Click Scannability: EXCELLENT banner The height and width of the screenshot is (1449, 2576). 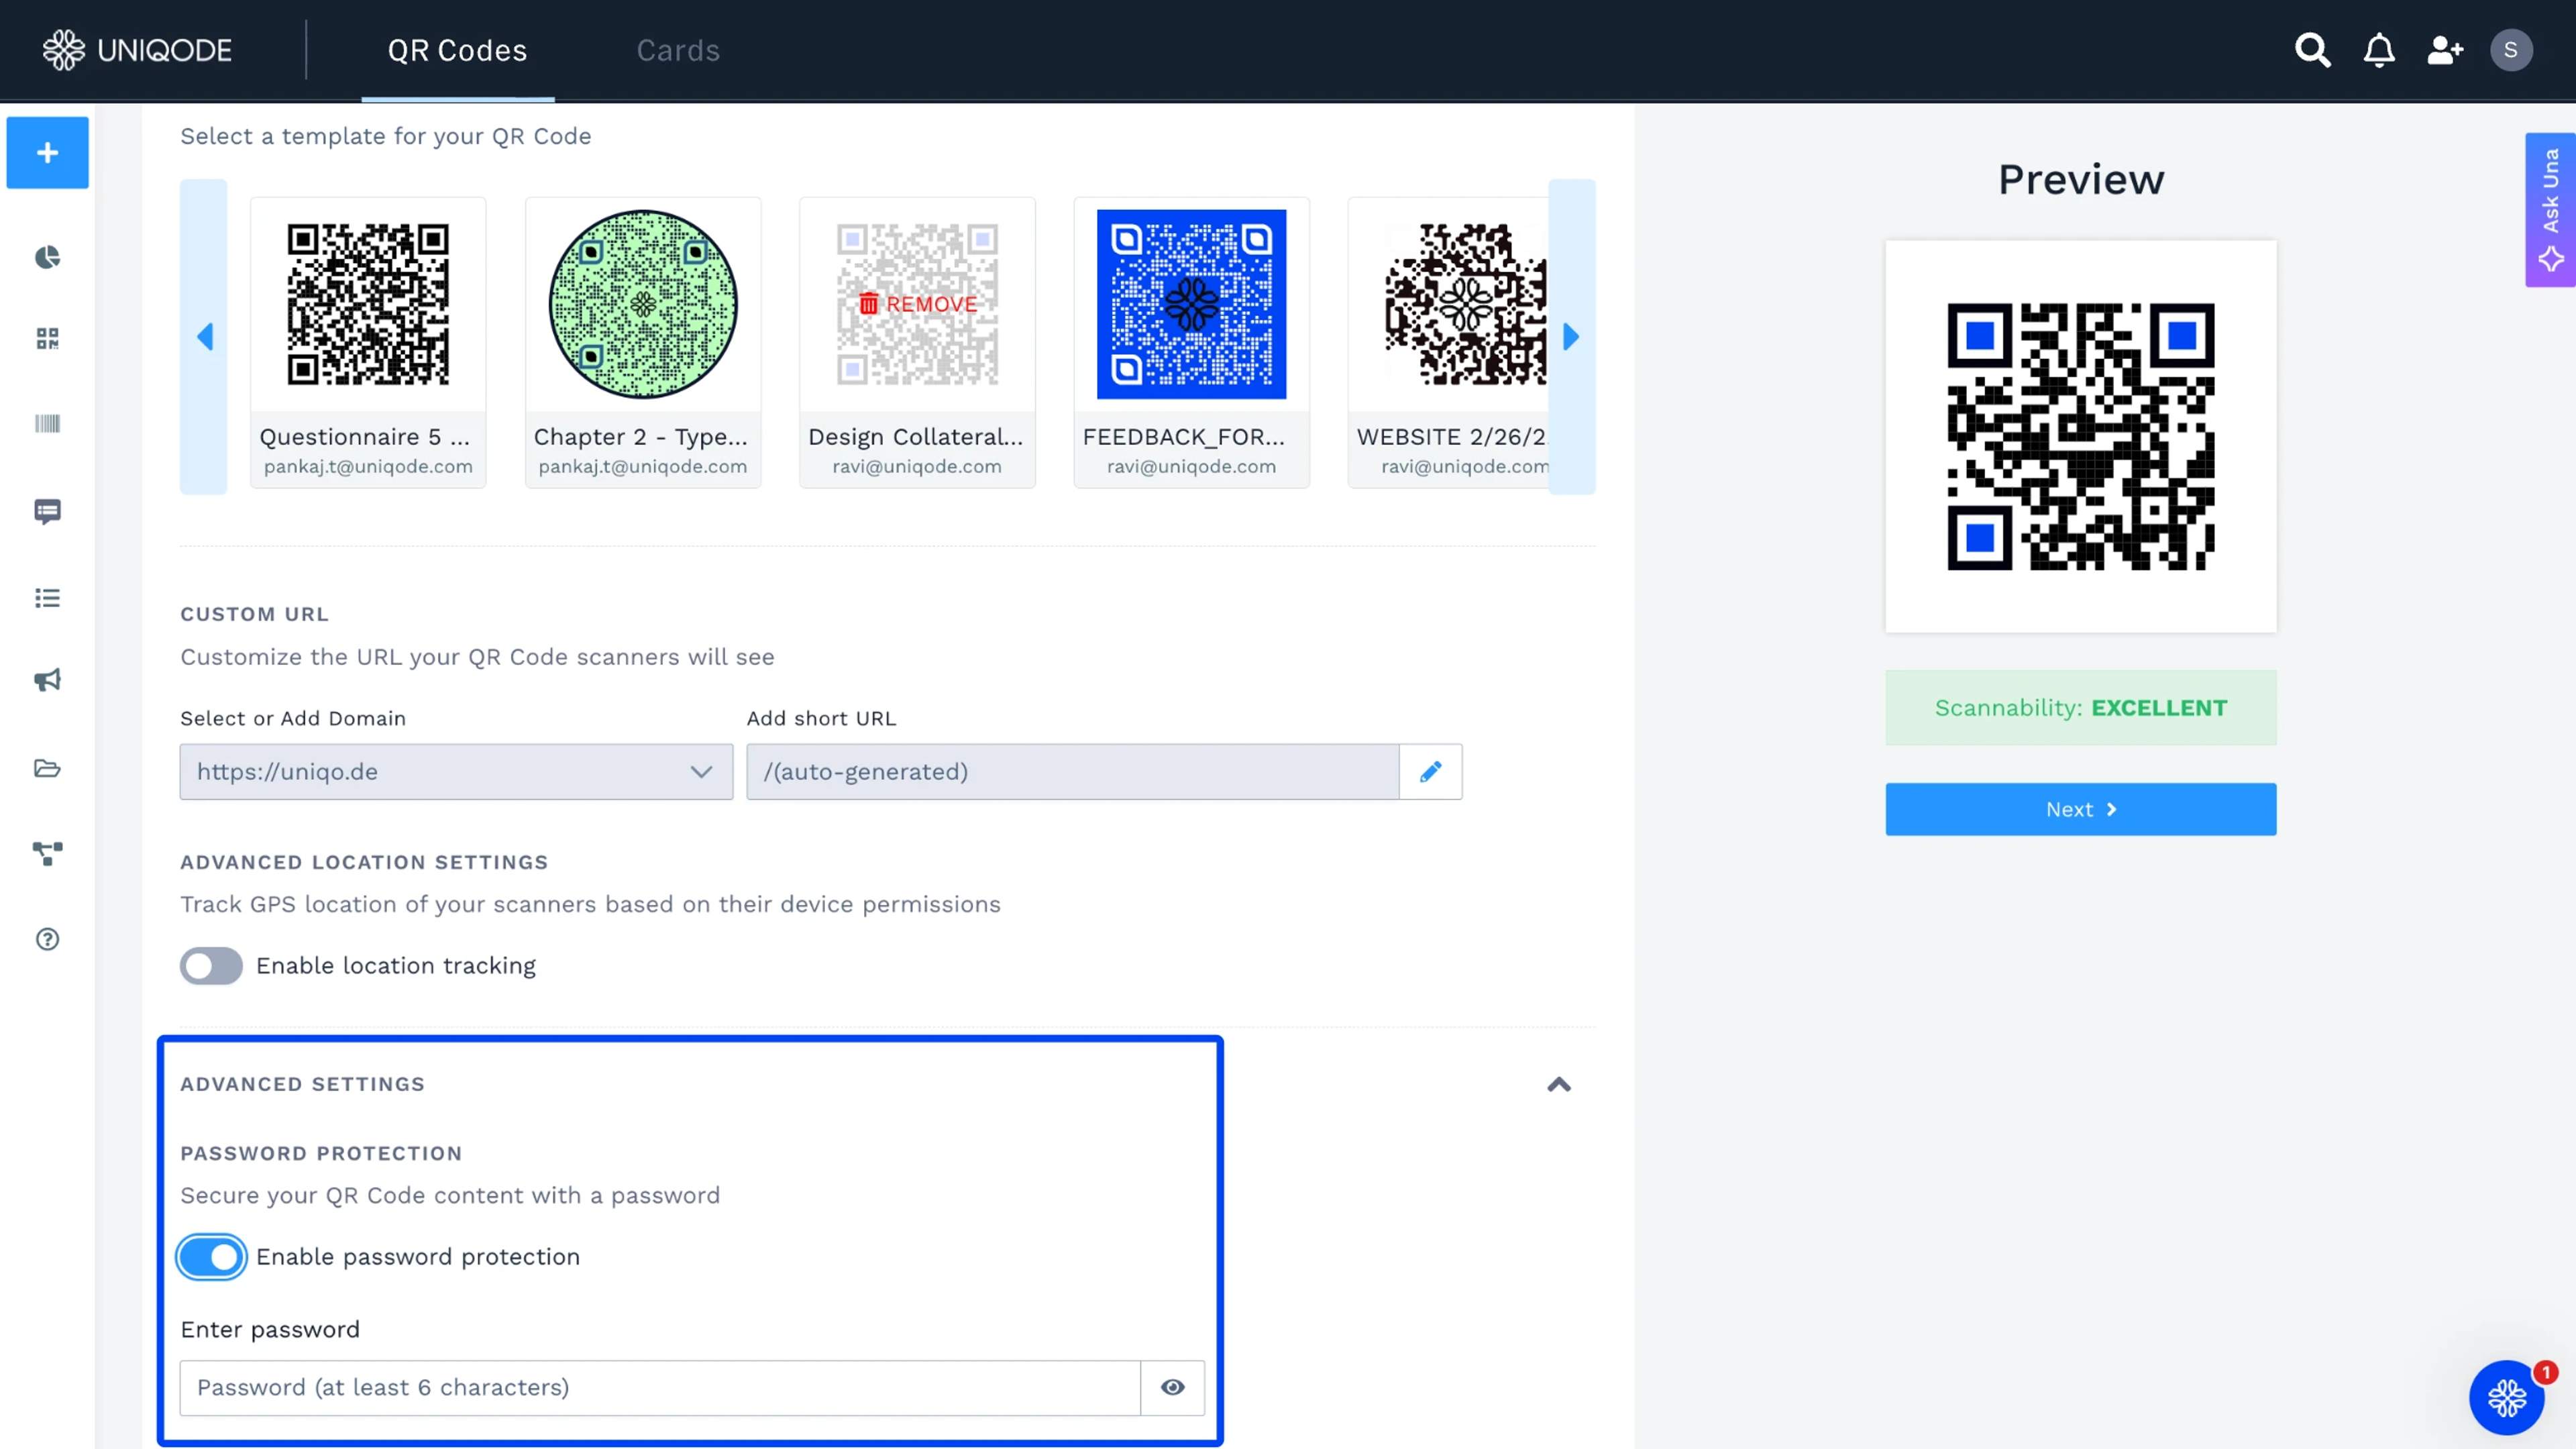(x=2081, y=708)
